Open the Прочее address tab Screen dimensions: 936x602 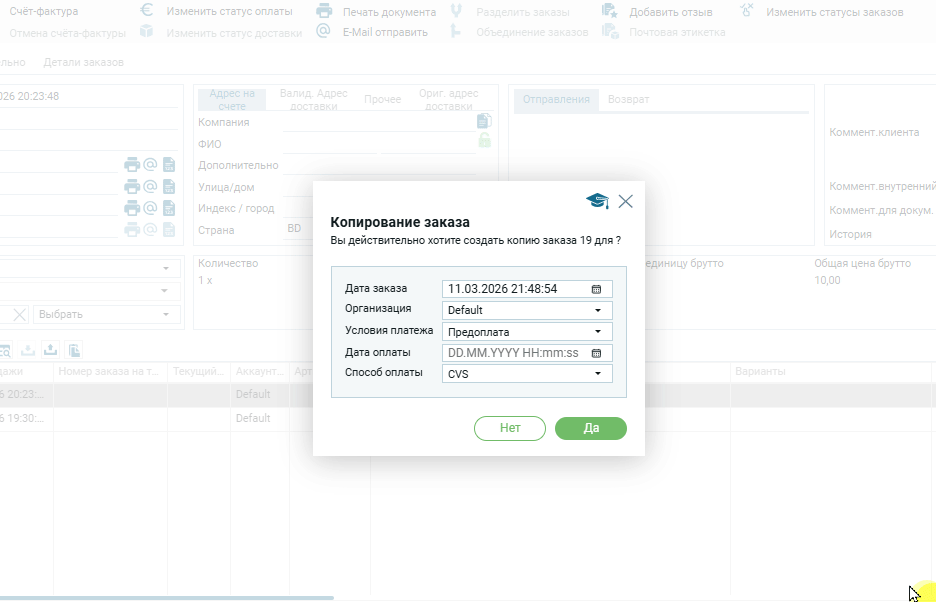[x=382, y=100]
